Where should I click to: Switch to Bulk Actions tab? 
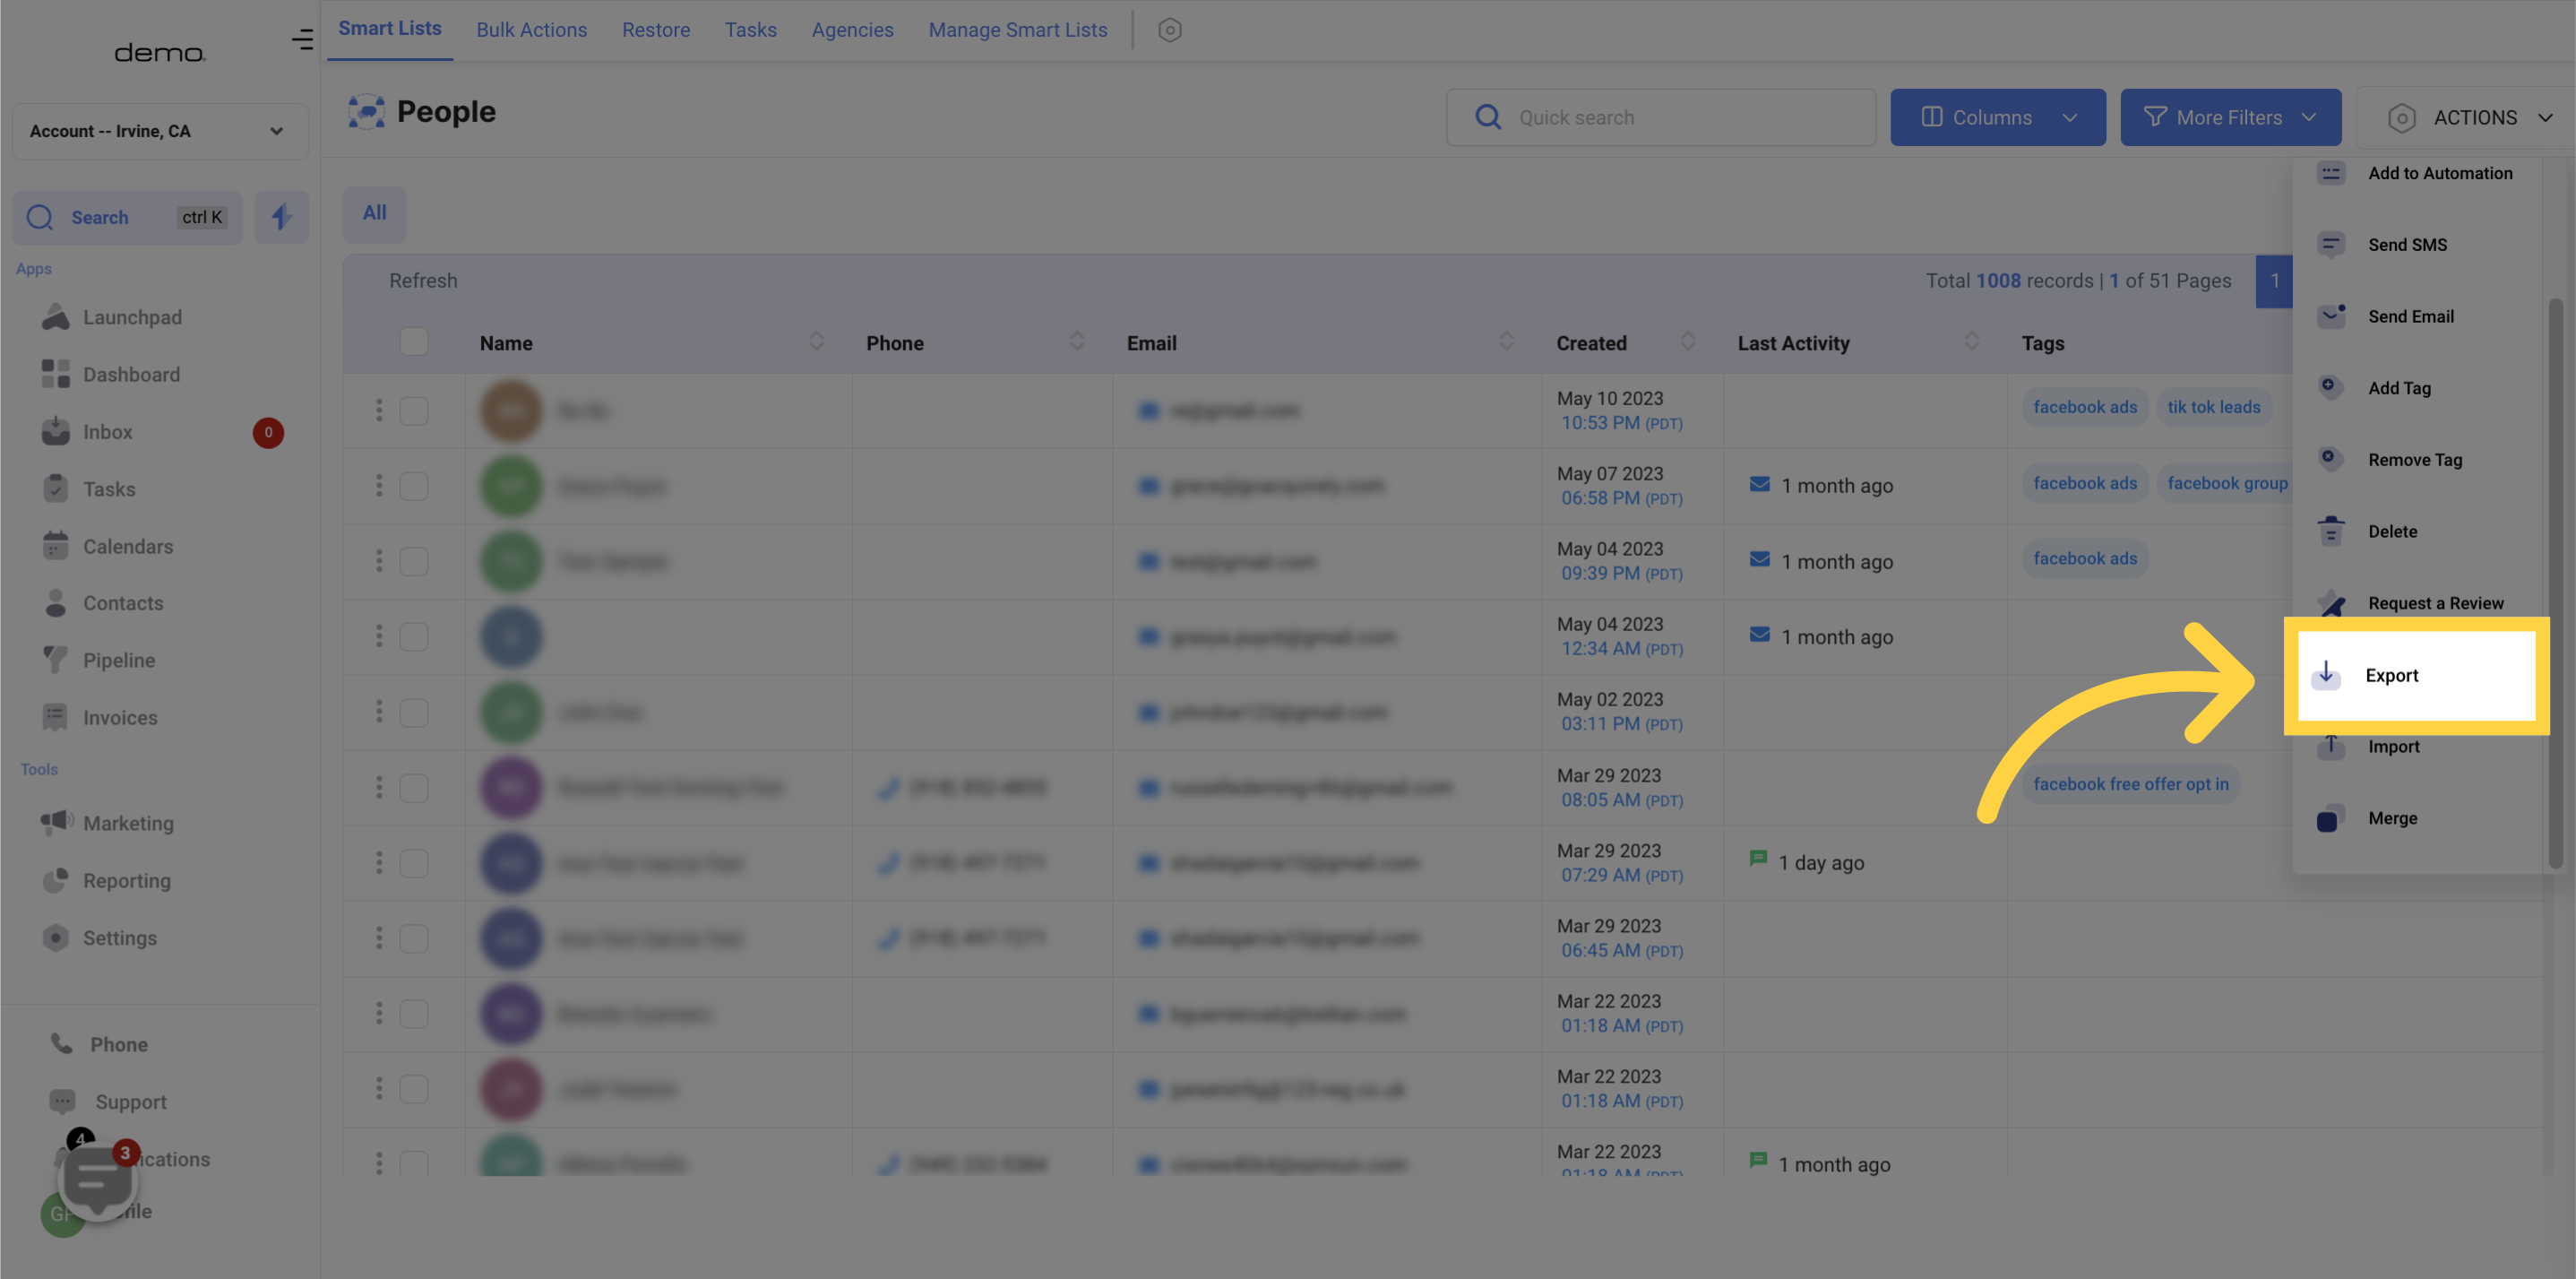click(x=531, y=30)
